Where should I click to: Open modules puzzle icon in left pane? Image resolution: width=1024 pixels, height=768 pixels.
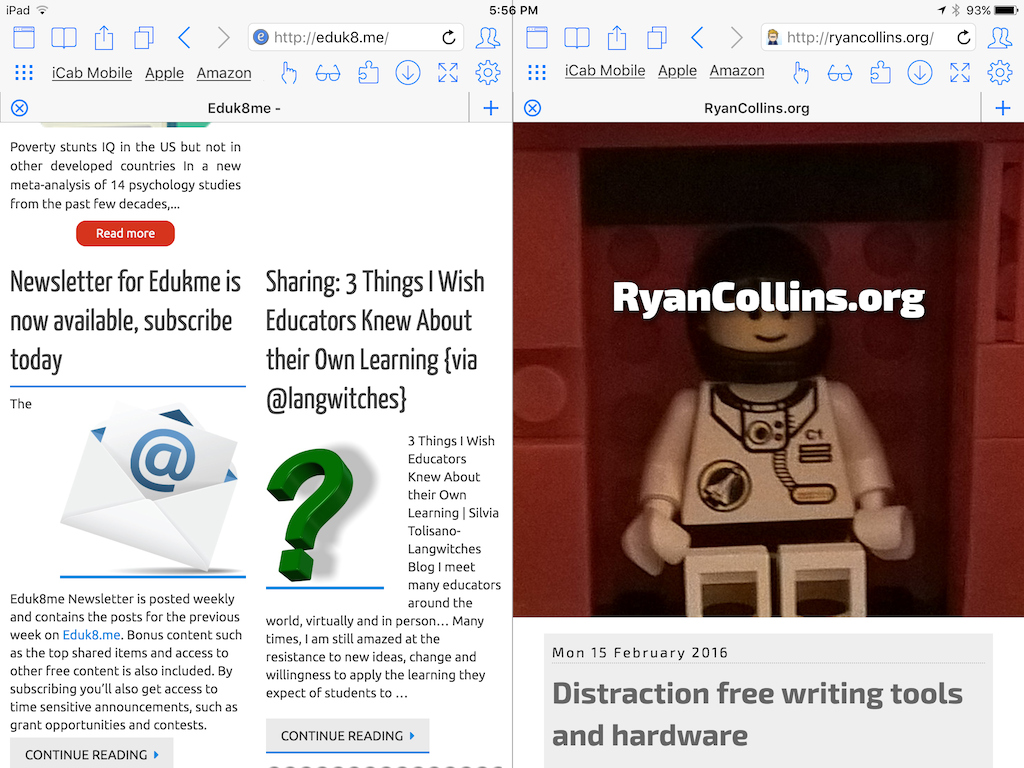(x=368, y=72)
